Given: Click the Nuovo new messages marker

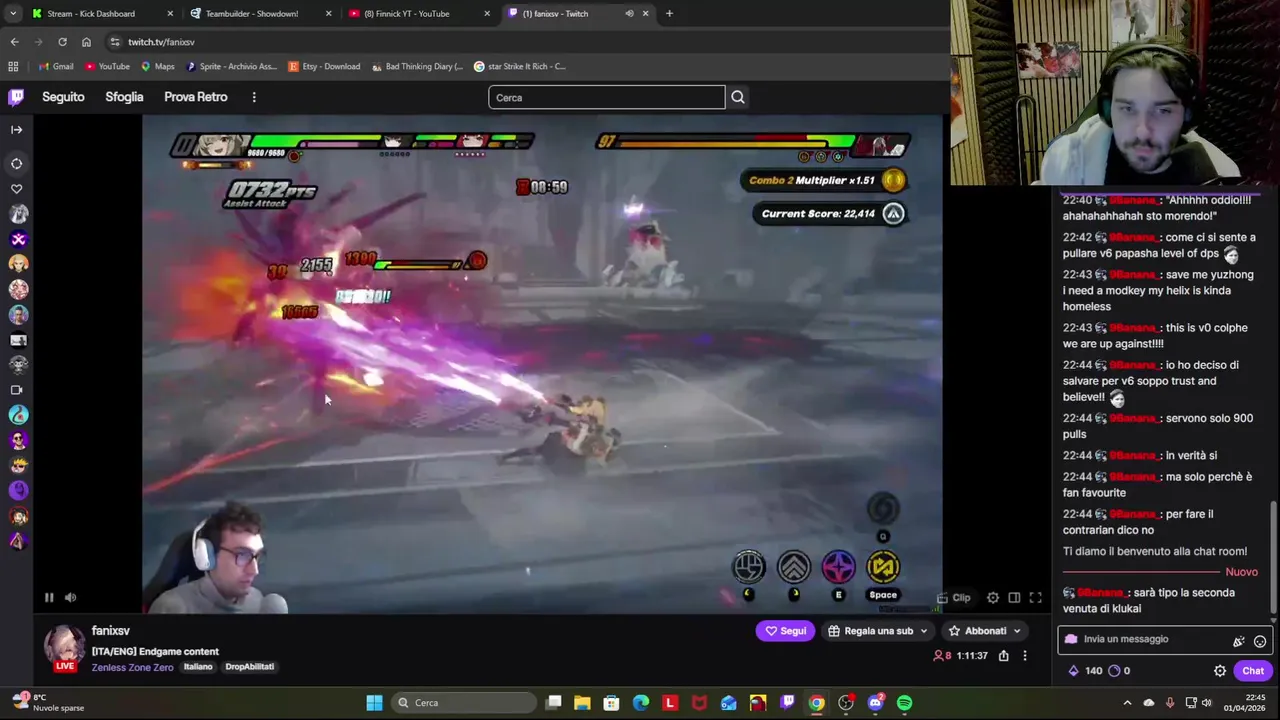Looking at the screenshot, I should click(1241, 572).
